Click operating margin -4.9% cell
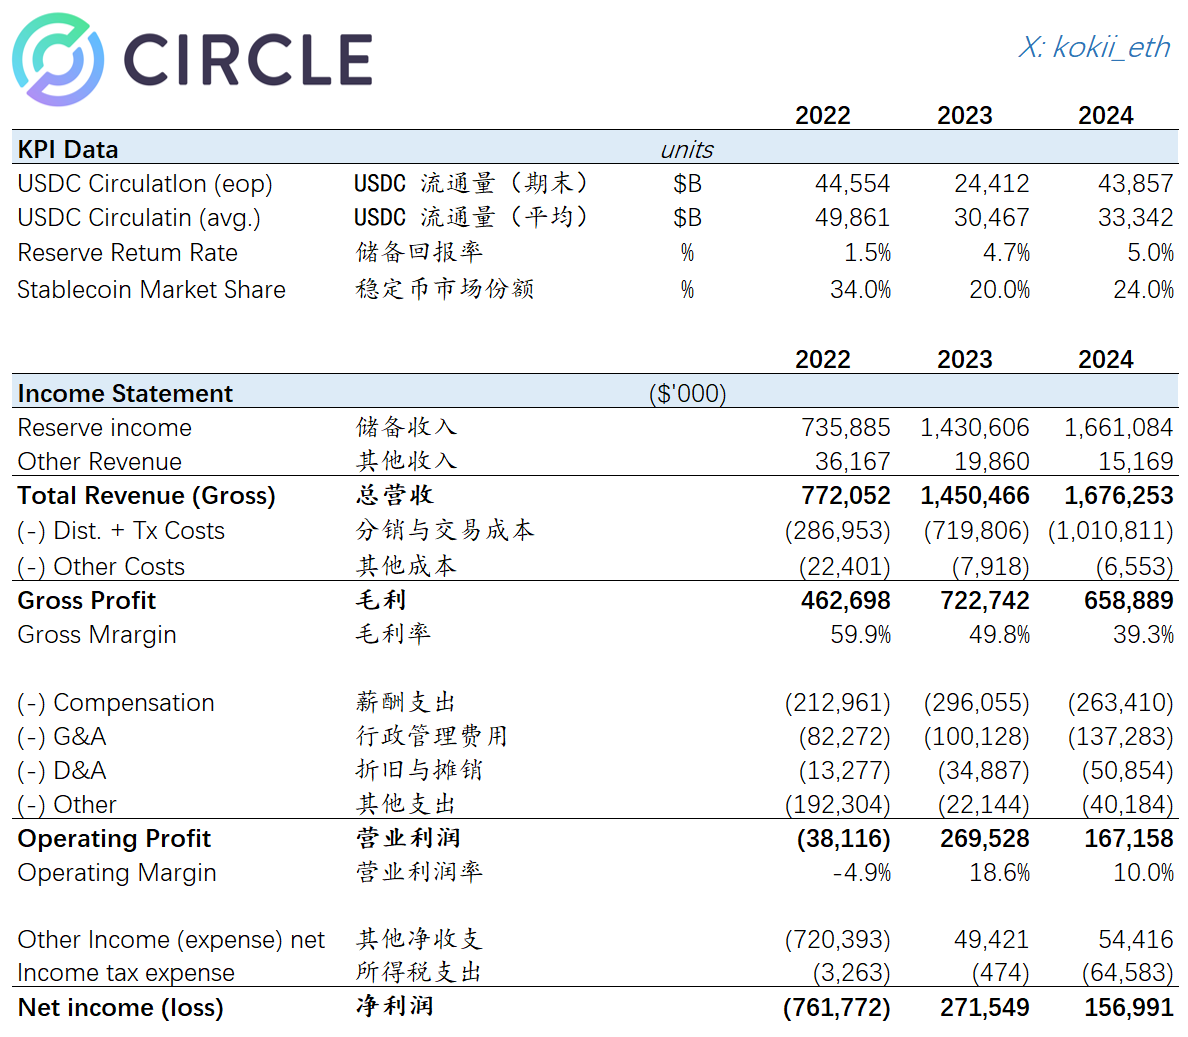1188x1037 pixels. [x=861, y=873]
